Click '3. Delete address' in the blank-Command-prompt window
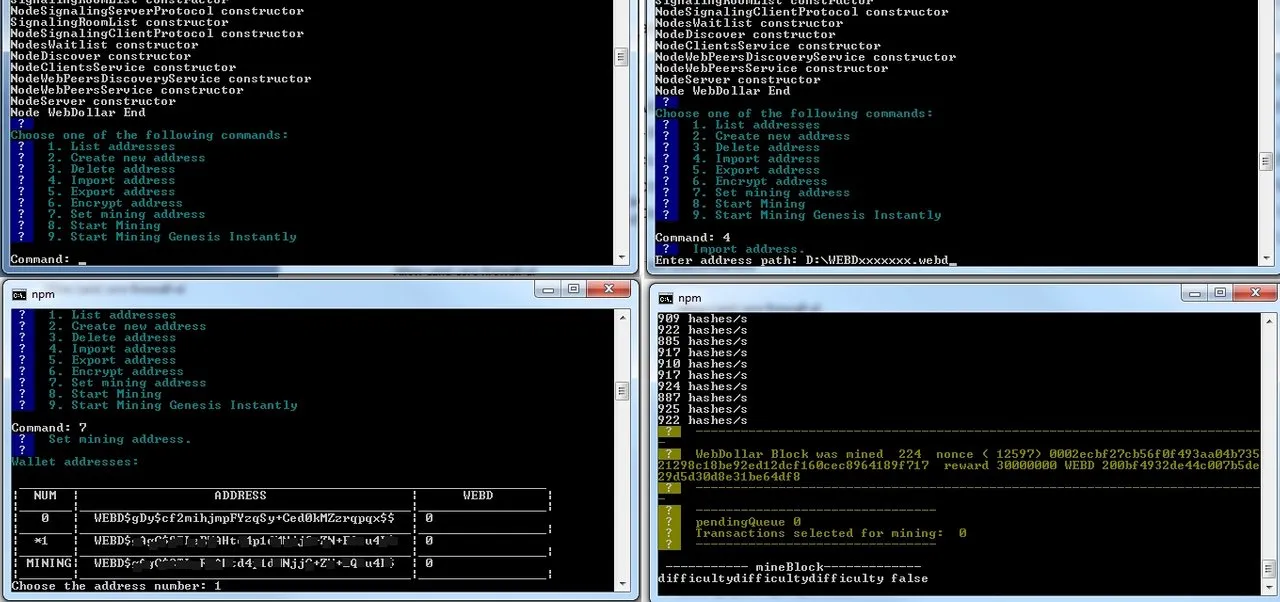 tap(112, 169)
